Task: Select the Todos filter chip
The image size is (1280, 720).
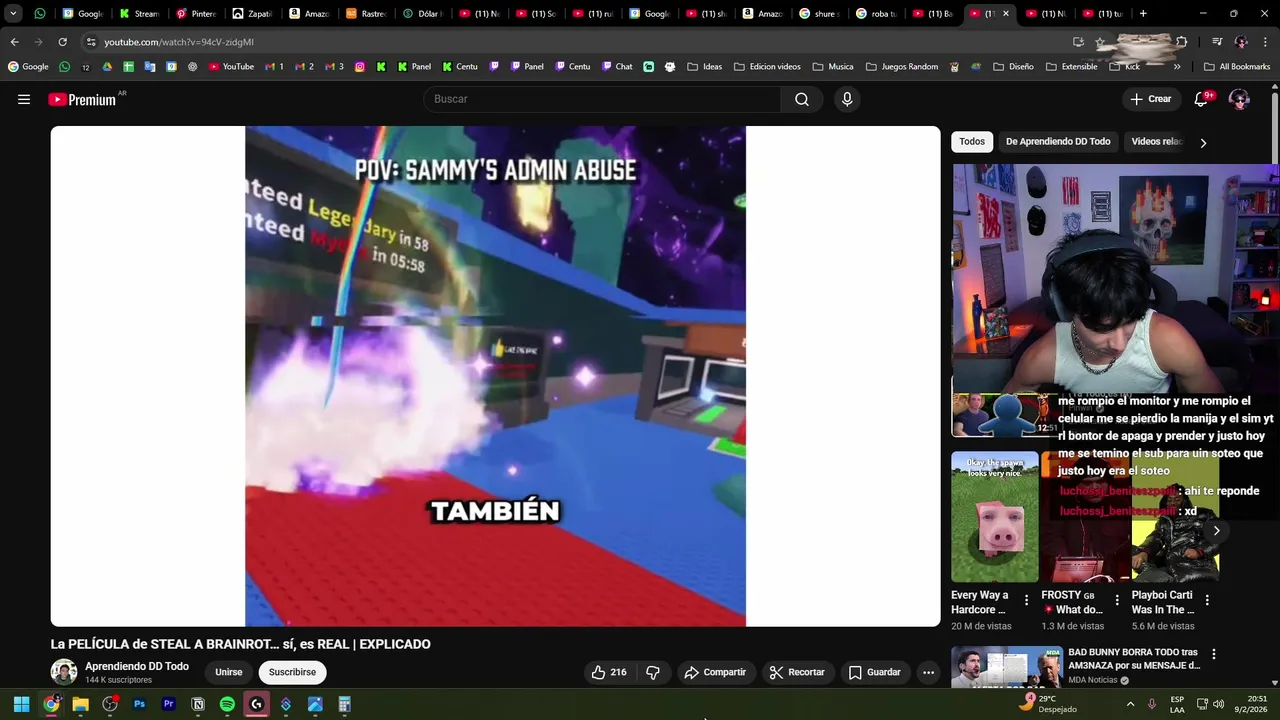Action: pyautogui.click(x=971, y=142)
